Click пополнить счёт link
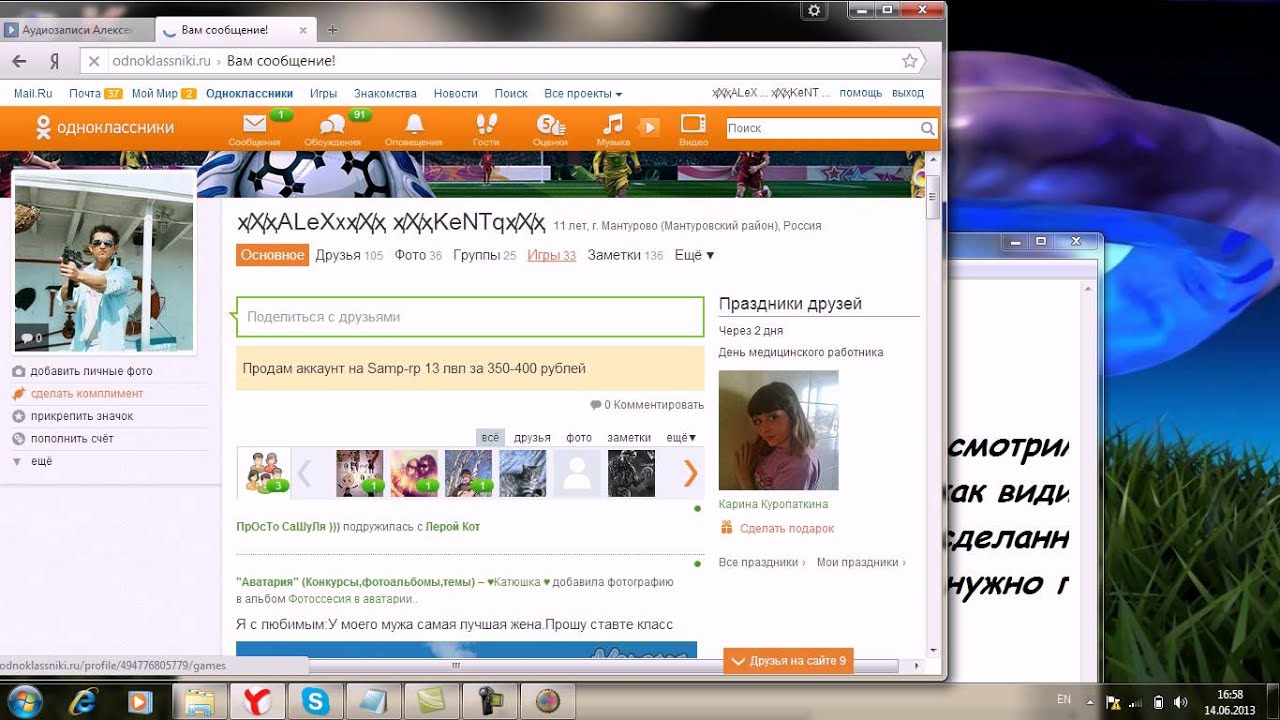This screenshot has height=720, width=1280. pyautogui.click(x=72, y=438)
